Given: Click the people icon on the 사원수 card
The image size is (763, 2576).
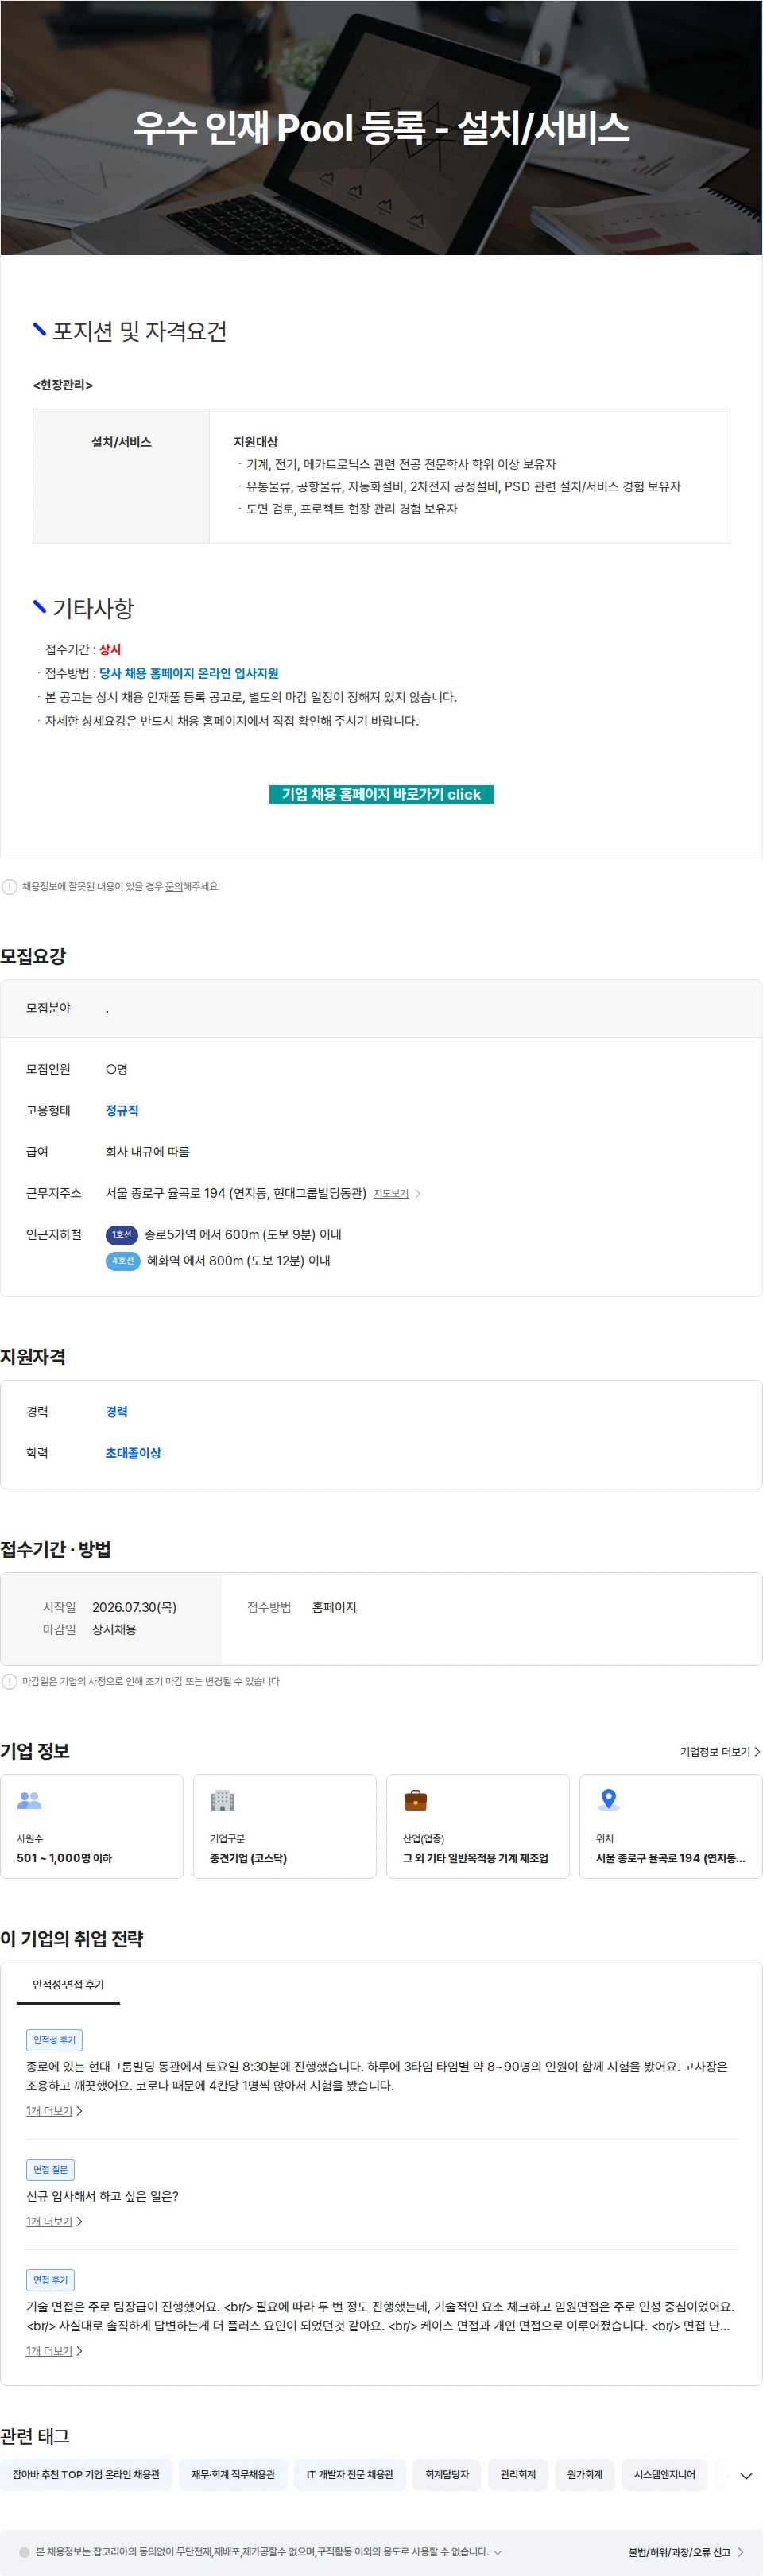Looking at the screenshot, I should 29,1800.
